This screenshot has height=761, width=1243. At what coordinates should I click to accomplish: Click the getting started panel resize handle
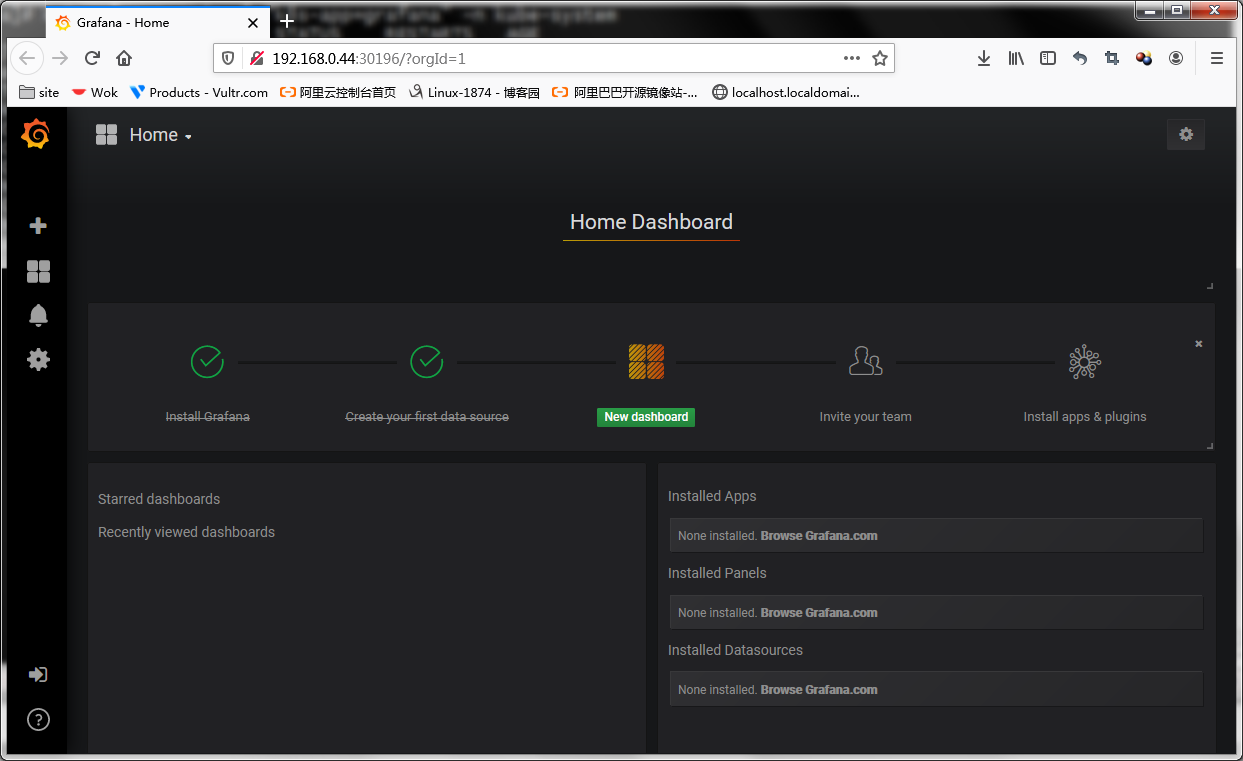point(1209,445)
